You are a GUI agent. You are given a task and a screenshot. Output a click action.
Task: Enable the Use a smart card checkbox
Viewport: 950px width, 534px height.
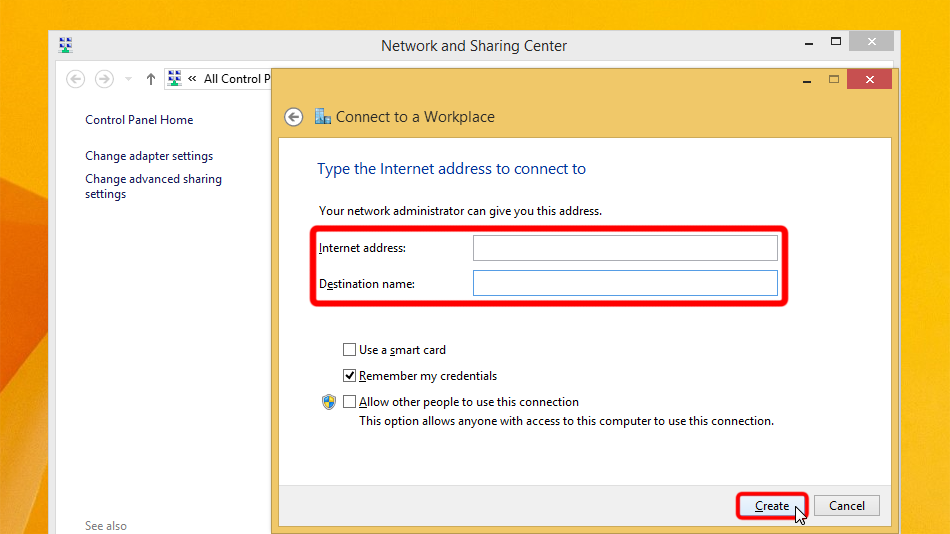tap(349, 350)
